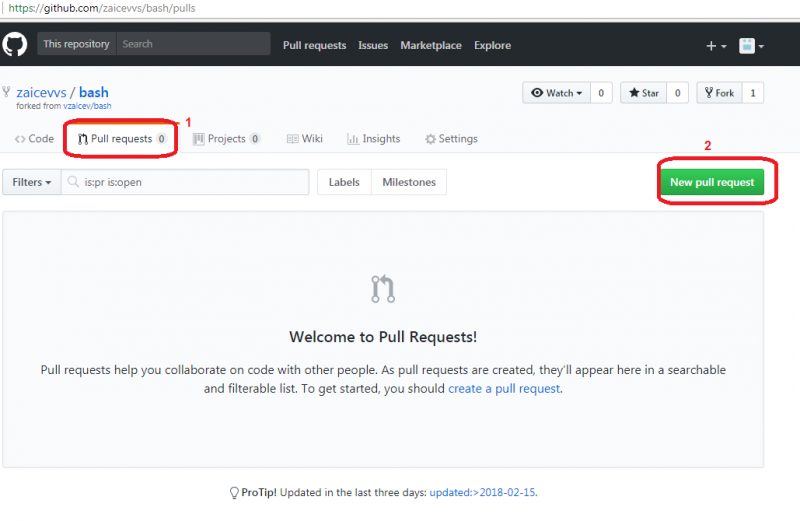Open the plus create-new dropdown
800x521 pixels.
tap(716, 46)
